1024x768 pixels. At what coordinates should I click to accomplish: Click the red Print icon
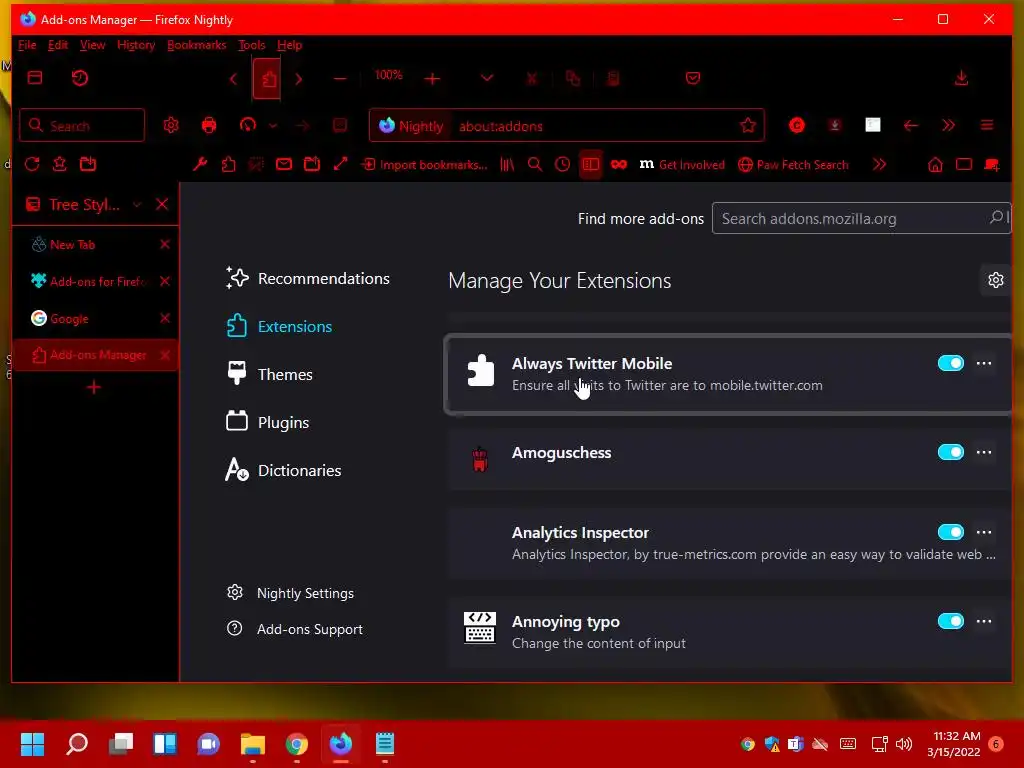[x=209, y=125]
